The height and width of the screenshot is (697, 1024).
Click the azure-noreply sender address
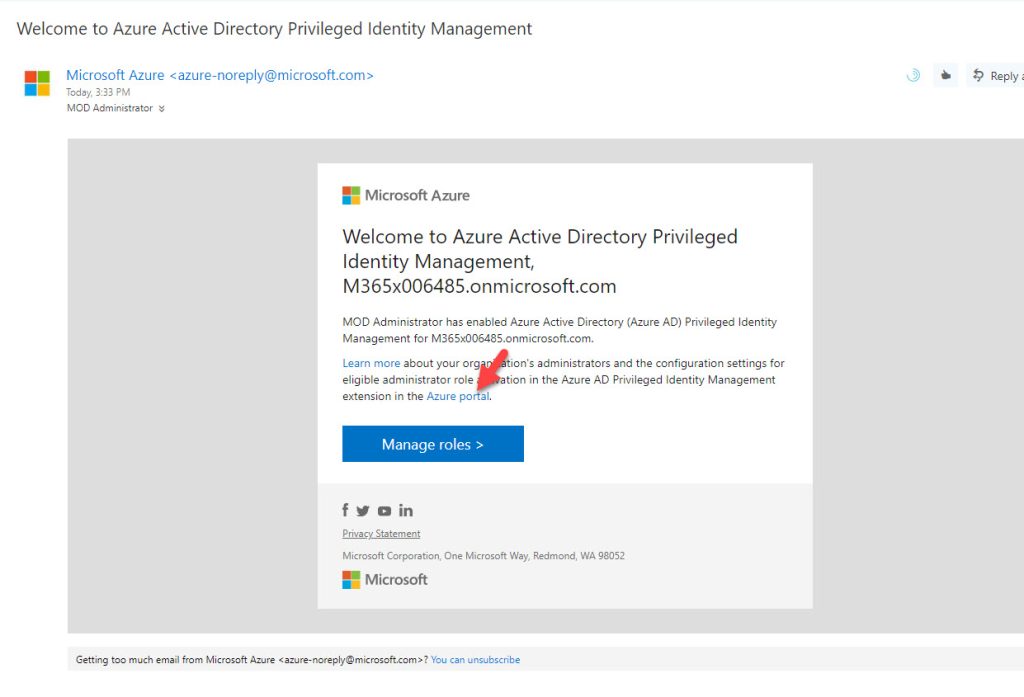[x=272, y=74]
